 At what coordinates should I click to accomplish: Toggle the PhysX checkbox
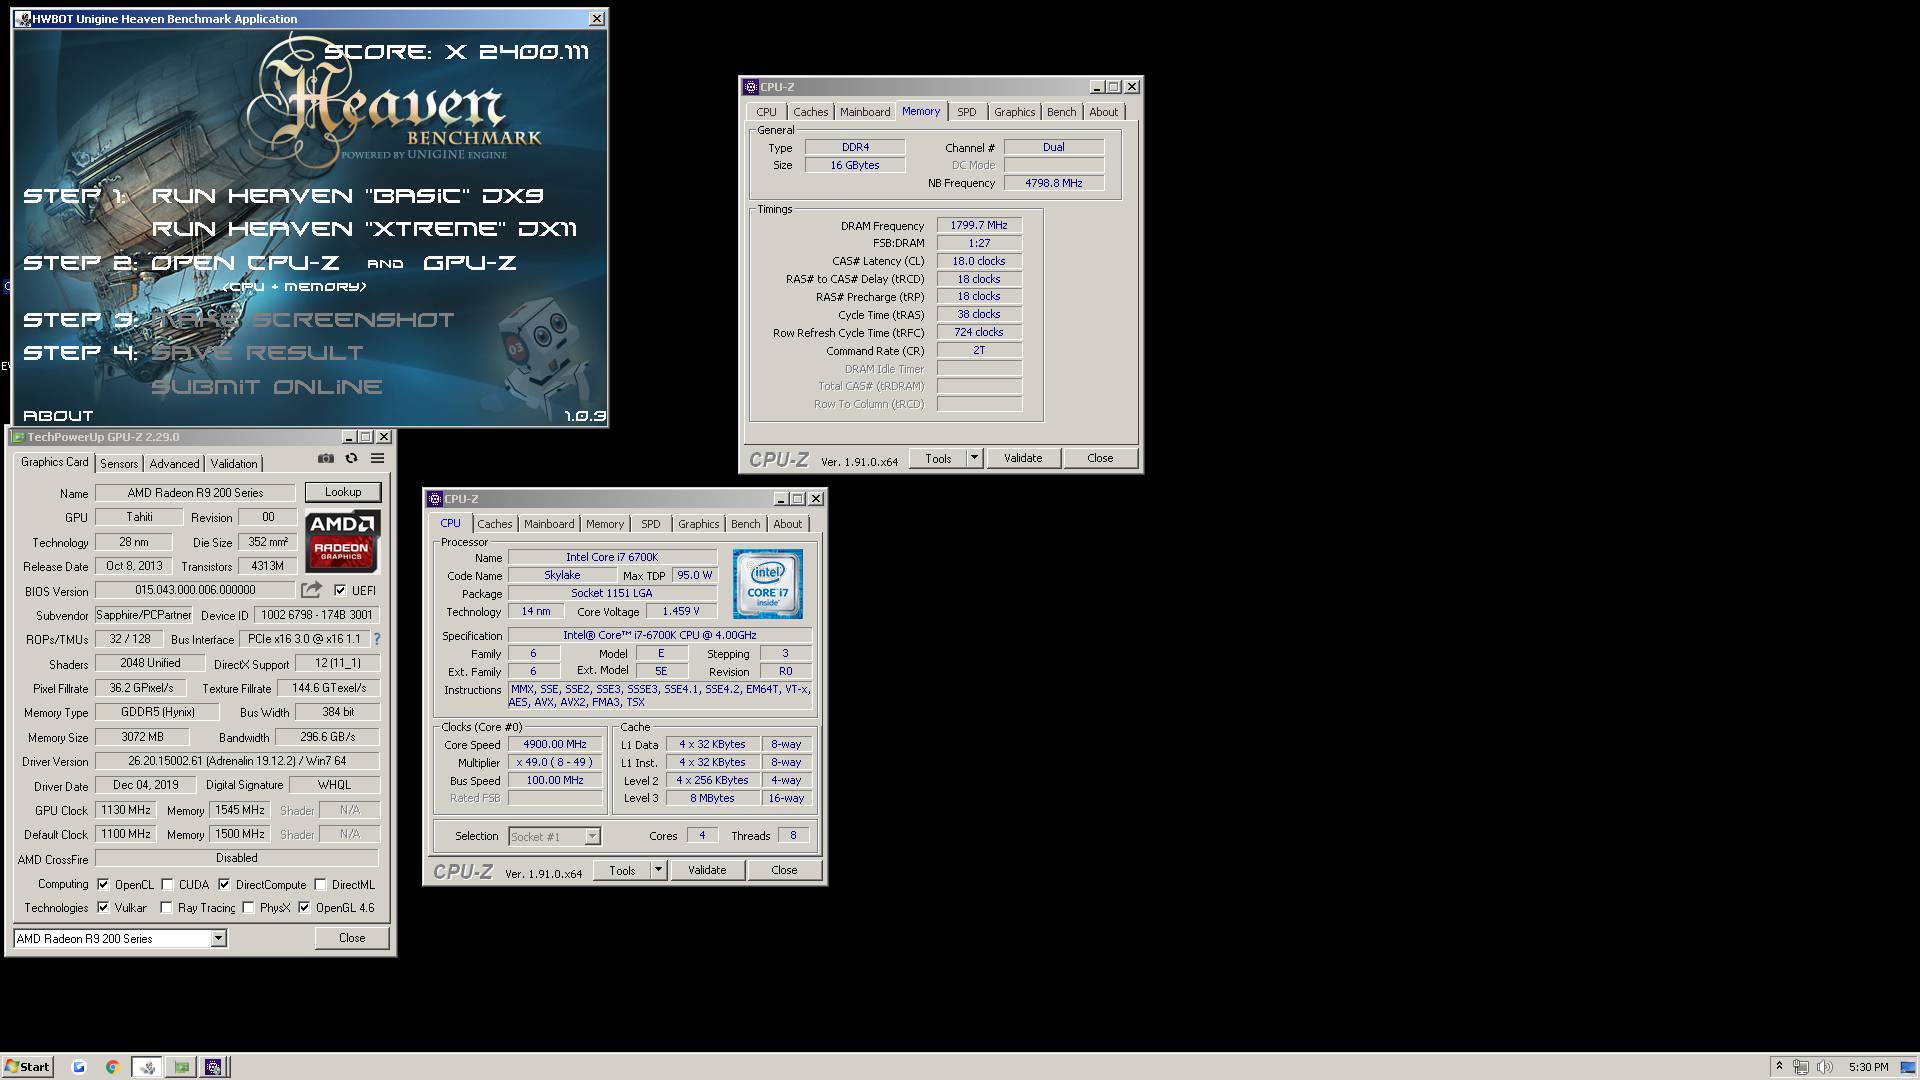click(248, 908)
